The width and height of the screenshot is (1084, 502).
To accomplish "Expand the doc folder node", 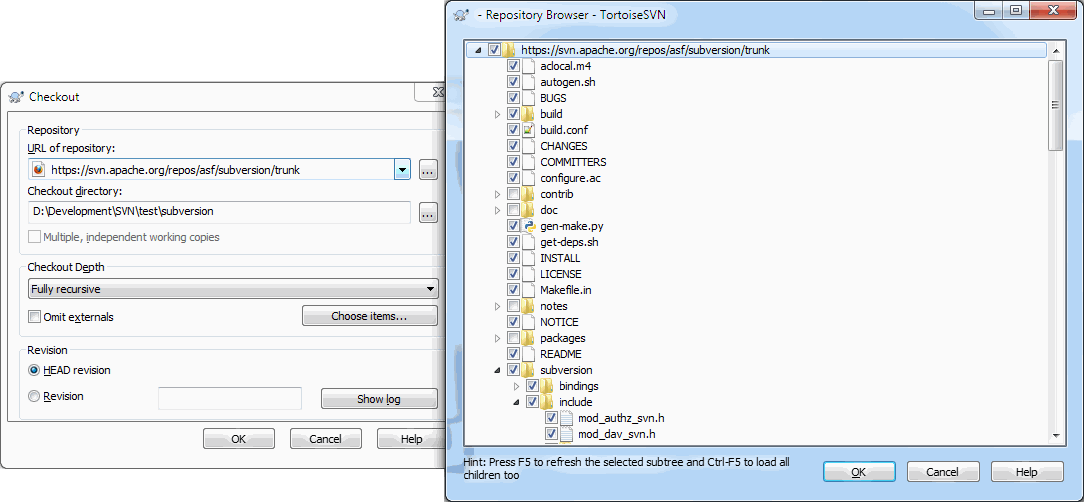I will pyautogui.click(x=497, y=210).
